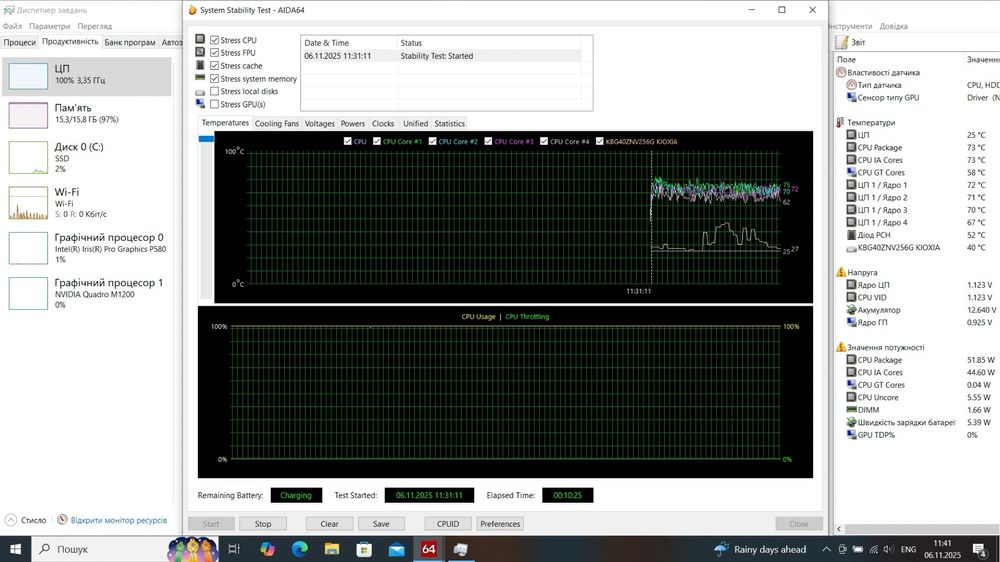Click the Напруга warning icon
This screenshot has height=562, width=1000.
pyautogui.click(x=841, y=272)
